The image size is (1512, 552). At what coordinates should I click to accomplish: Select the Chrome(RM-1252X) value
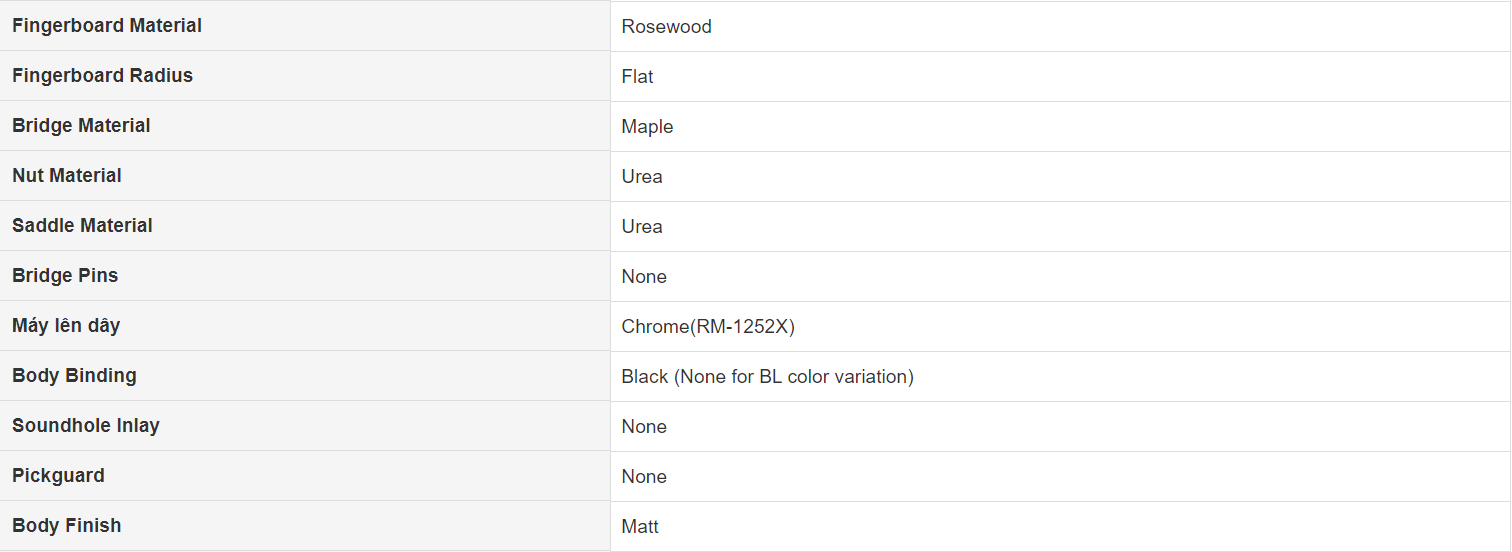pyautogui.click(x=708, y=327)
